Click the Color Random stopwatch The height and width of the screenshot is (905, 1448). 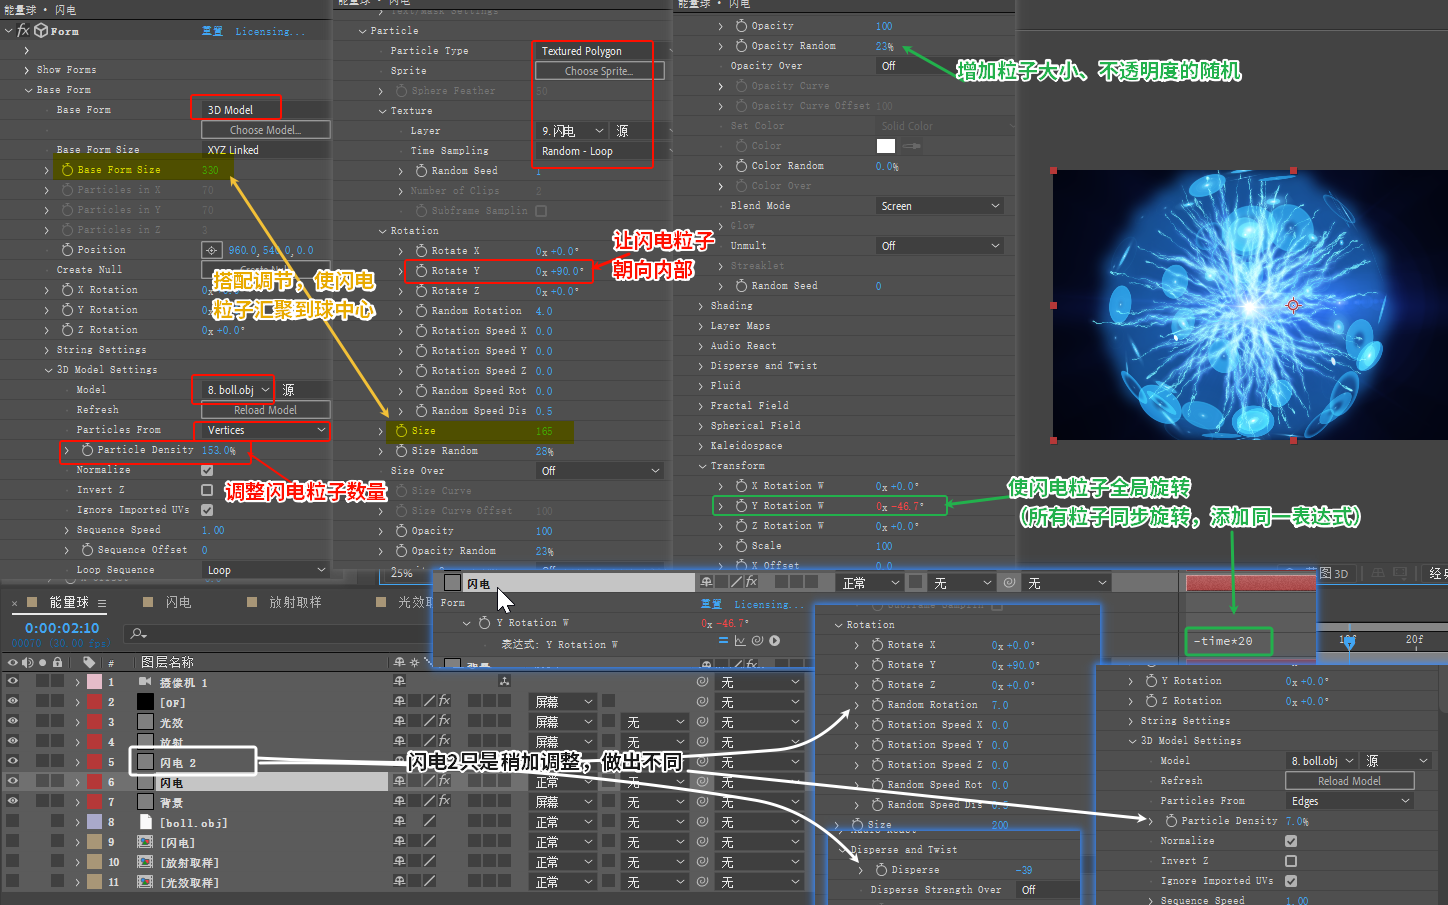pyautogui.click(x=741, y=166)
